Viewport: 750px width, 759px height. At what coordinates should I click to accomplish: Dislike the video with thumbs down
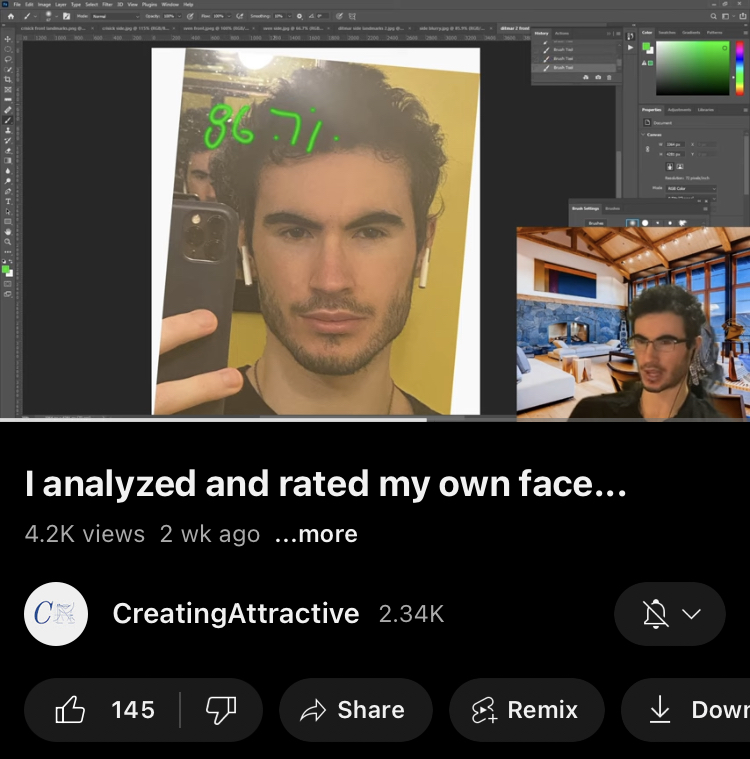[x=221, y=710]
